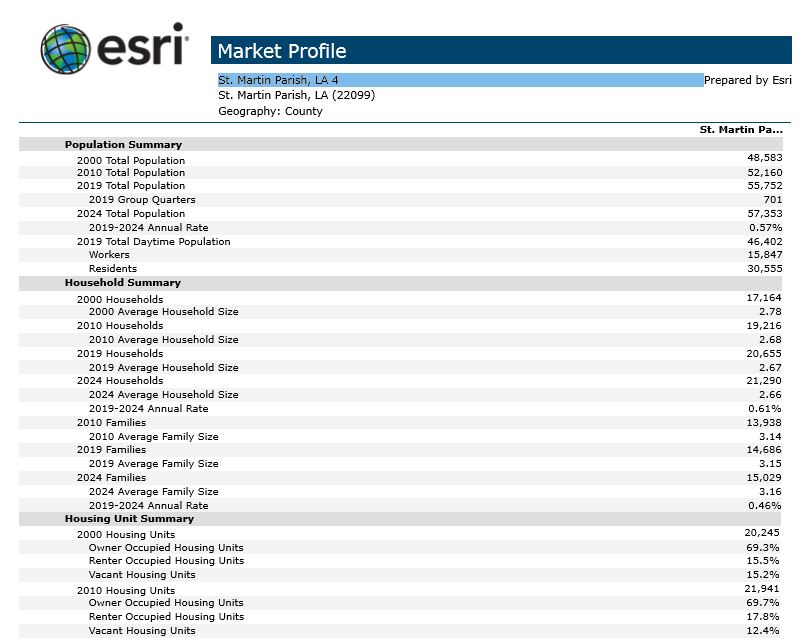Select value 14,686
Screen dimensions: 809x640
coord(764,450)
